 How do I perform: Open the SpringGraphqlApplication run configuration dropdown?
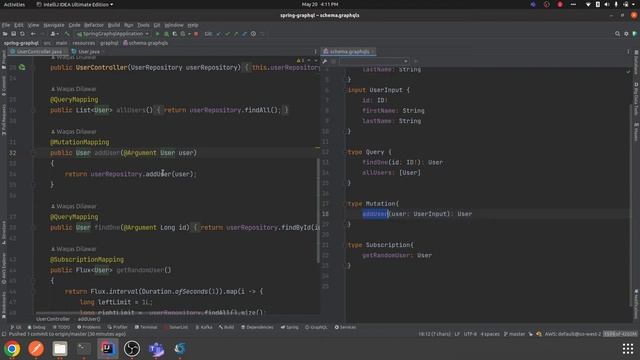[x=112, y=34]
